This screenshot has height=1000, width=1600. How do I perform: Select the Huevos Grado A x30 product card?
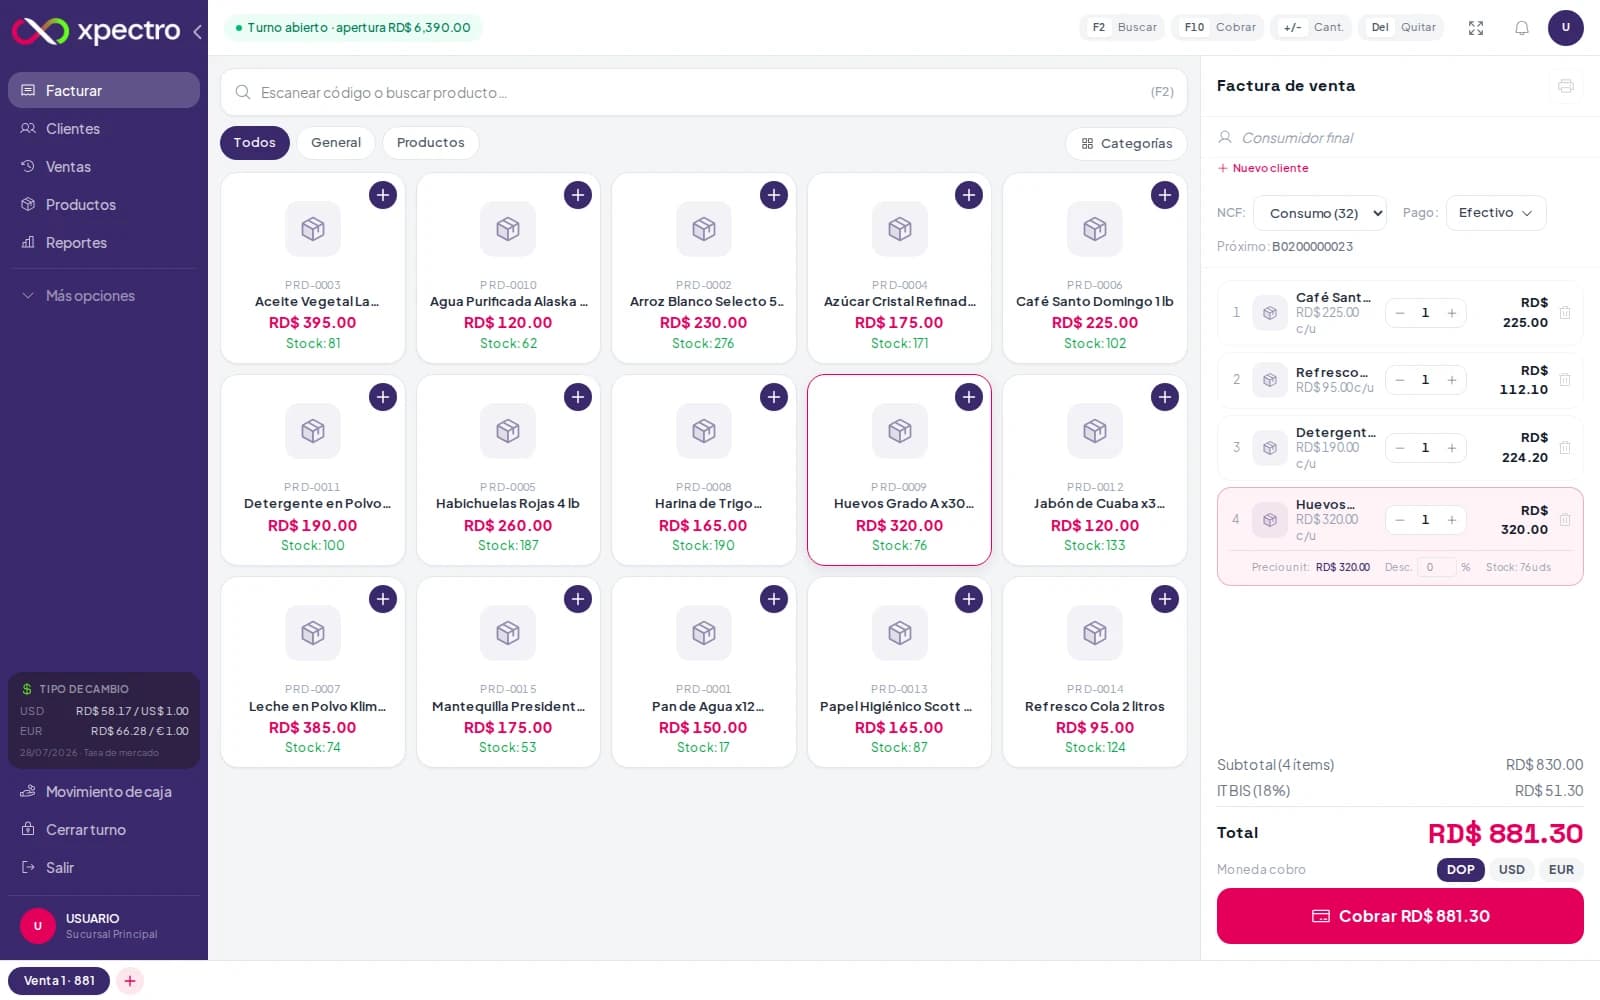899,470
